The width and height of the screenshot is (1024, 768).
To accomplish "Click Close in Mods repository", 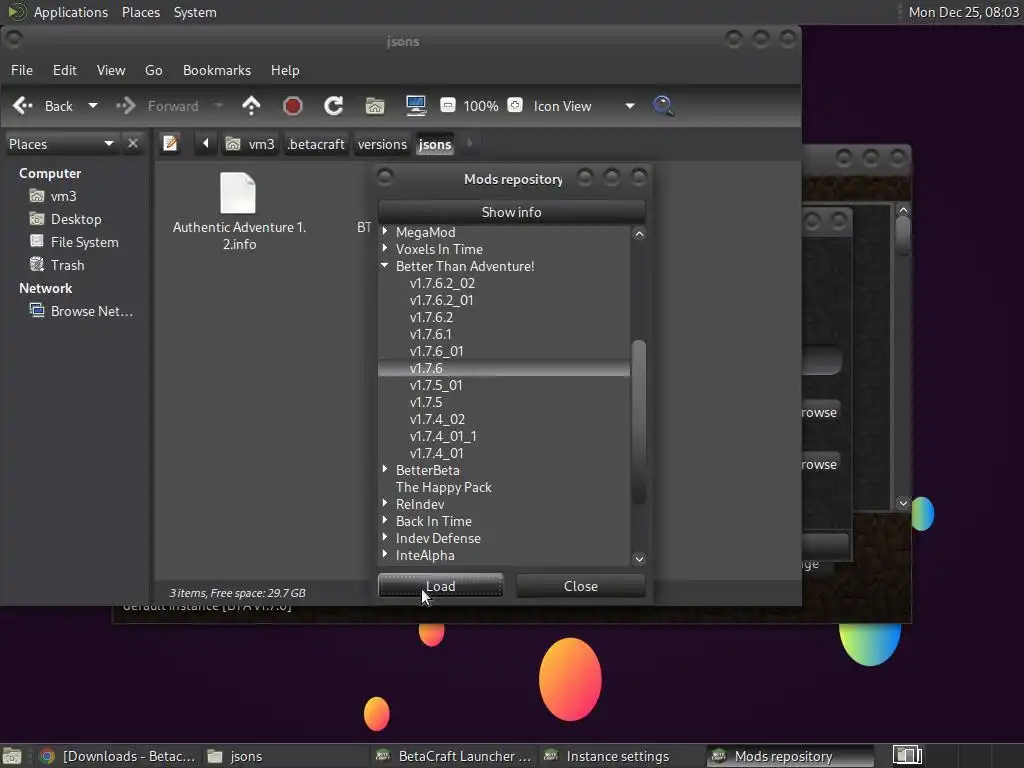I will [581, 586].
